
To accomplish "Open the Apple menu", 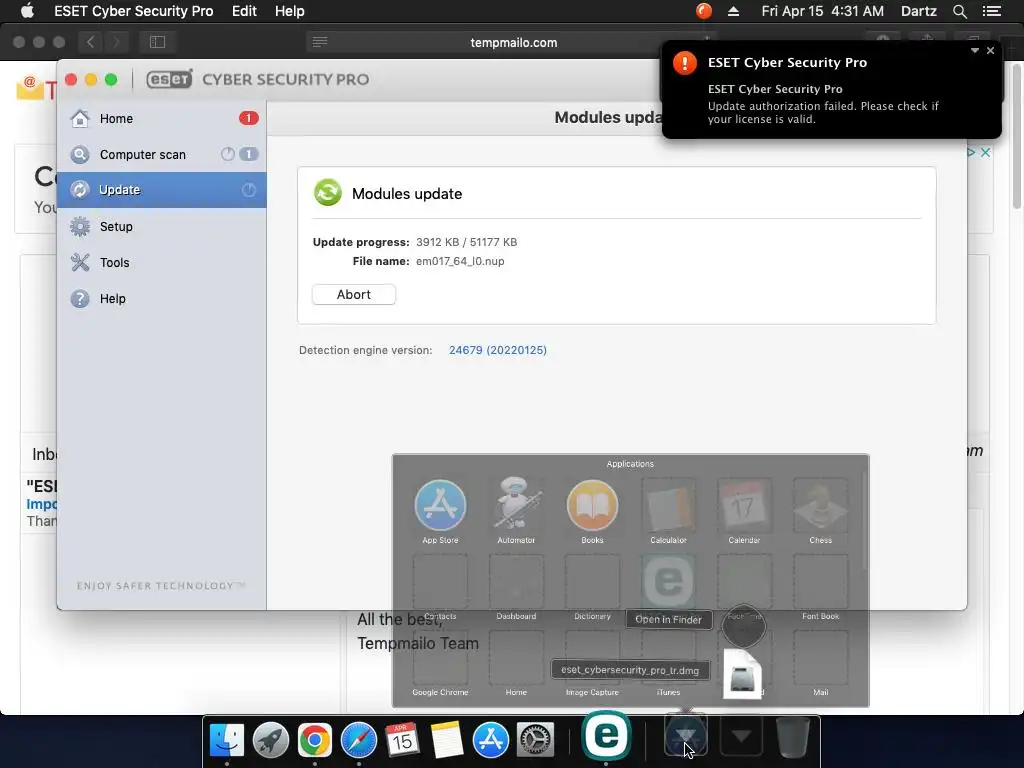I will click(x=27, y=11).
